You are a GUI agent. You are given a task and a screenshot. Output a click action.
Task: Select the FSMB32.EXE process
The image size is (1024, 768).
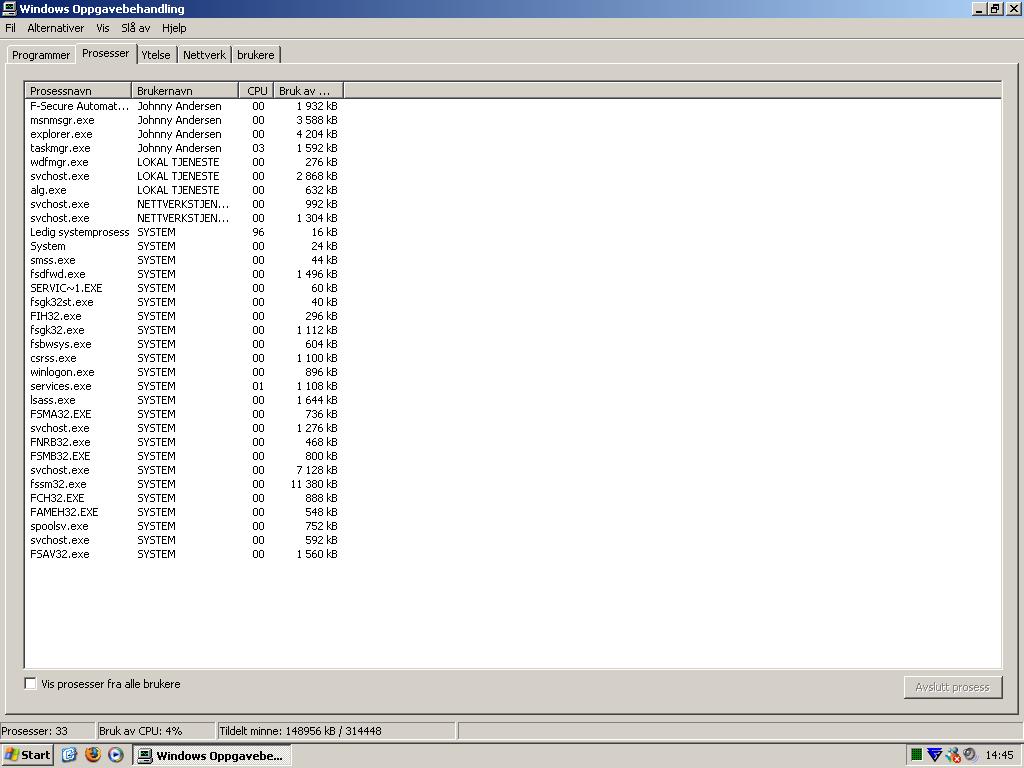point(184,456)
